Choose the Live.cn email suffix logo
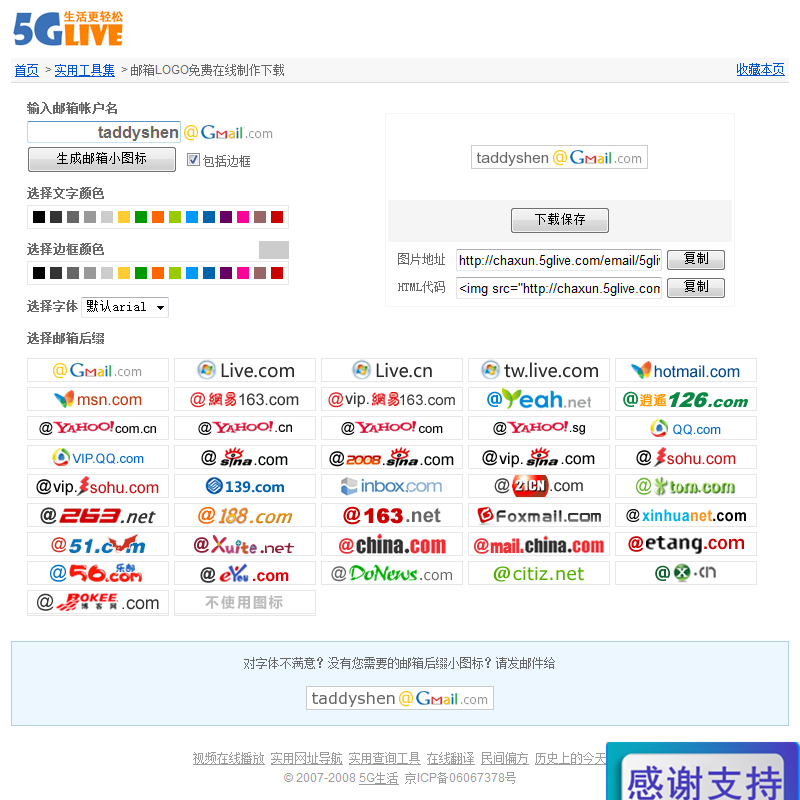 392,370
